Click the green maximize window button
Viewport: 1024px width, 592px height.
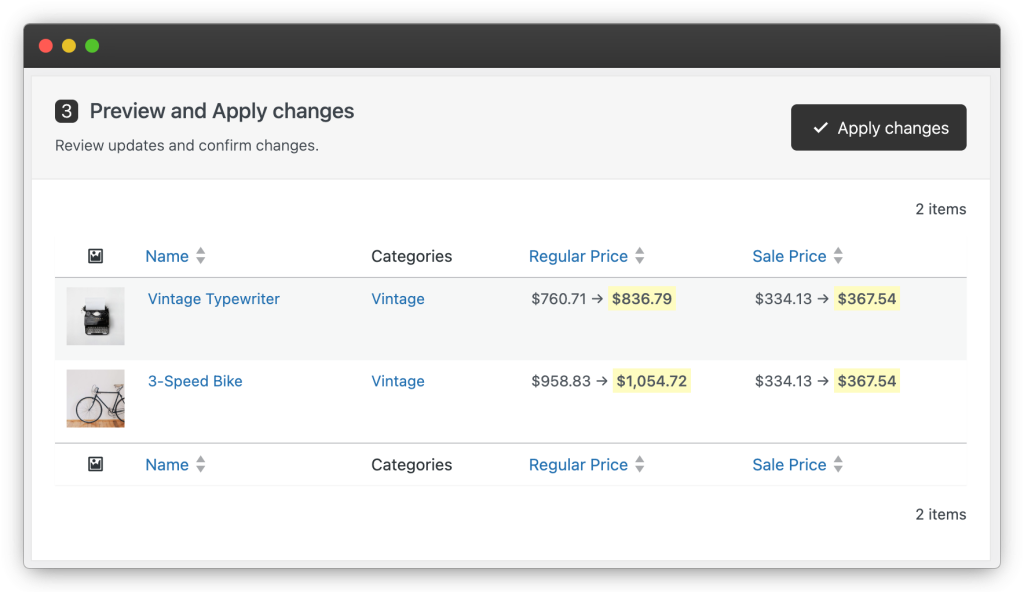pyautogui.click(x=92, y=46)
